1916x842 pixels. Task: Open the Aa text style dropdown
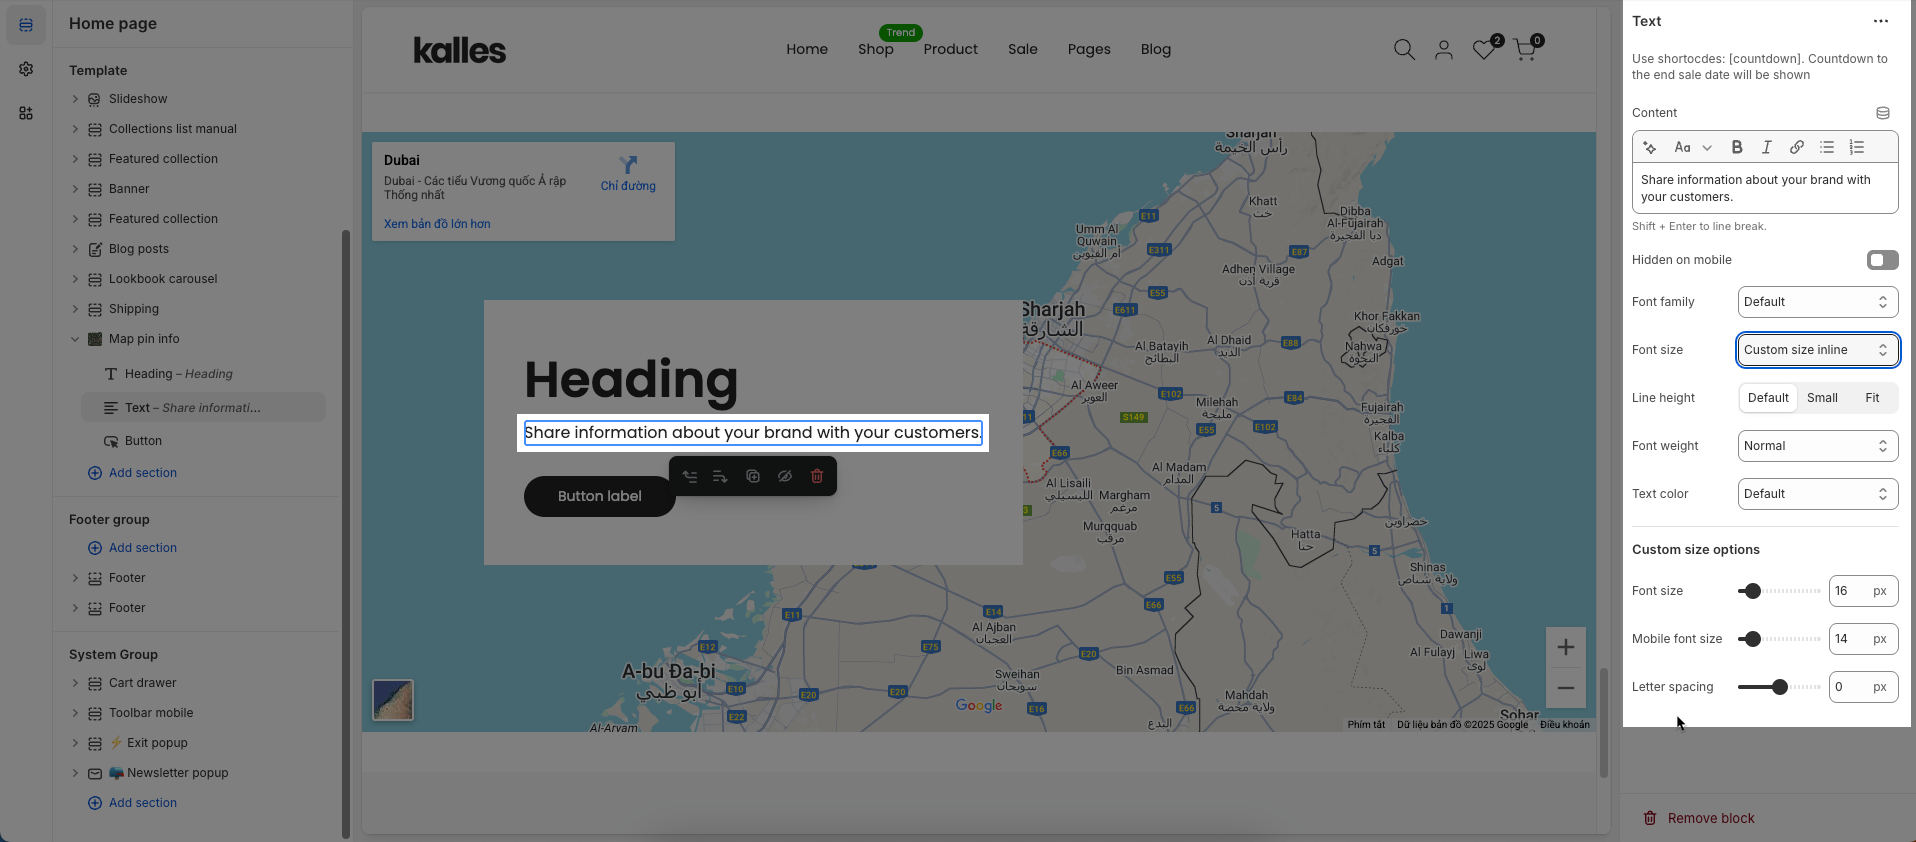click(x=1692, y=147)
